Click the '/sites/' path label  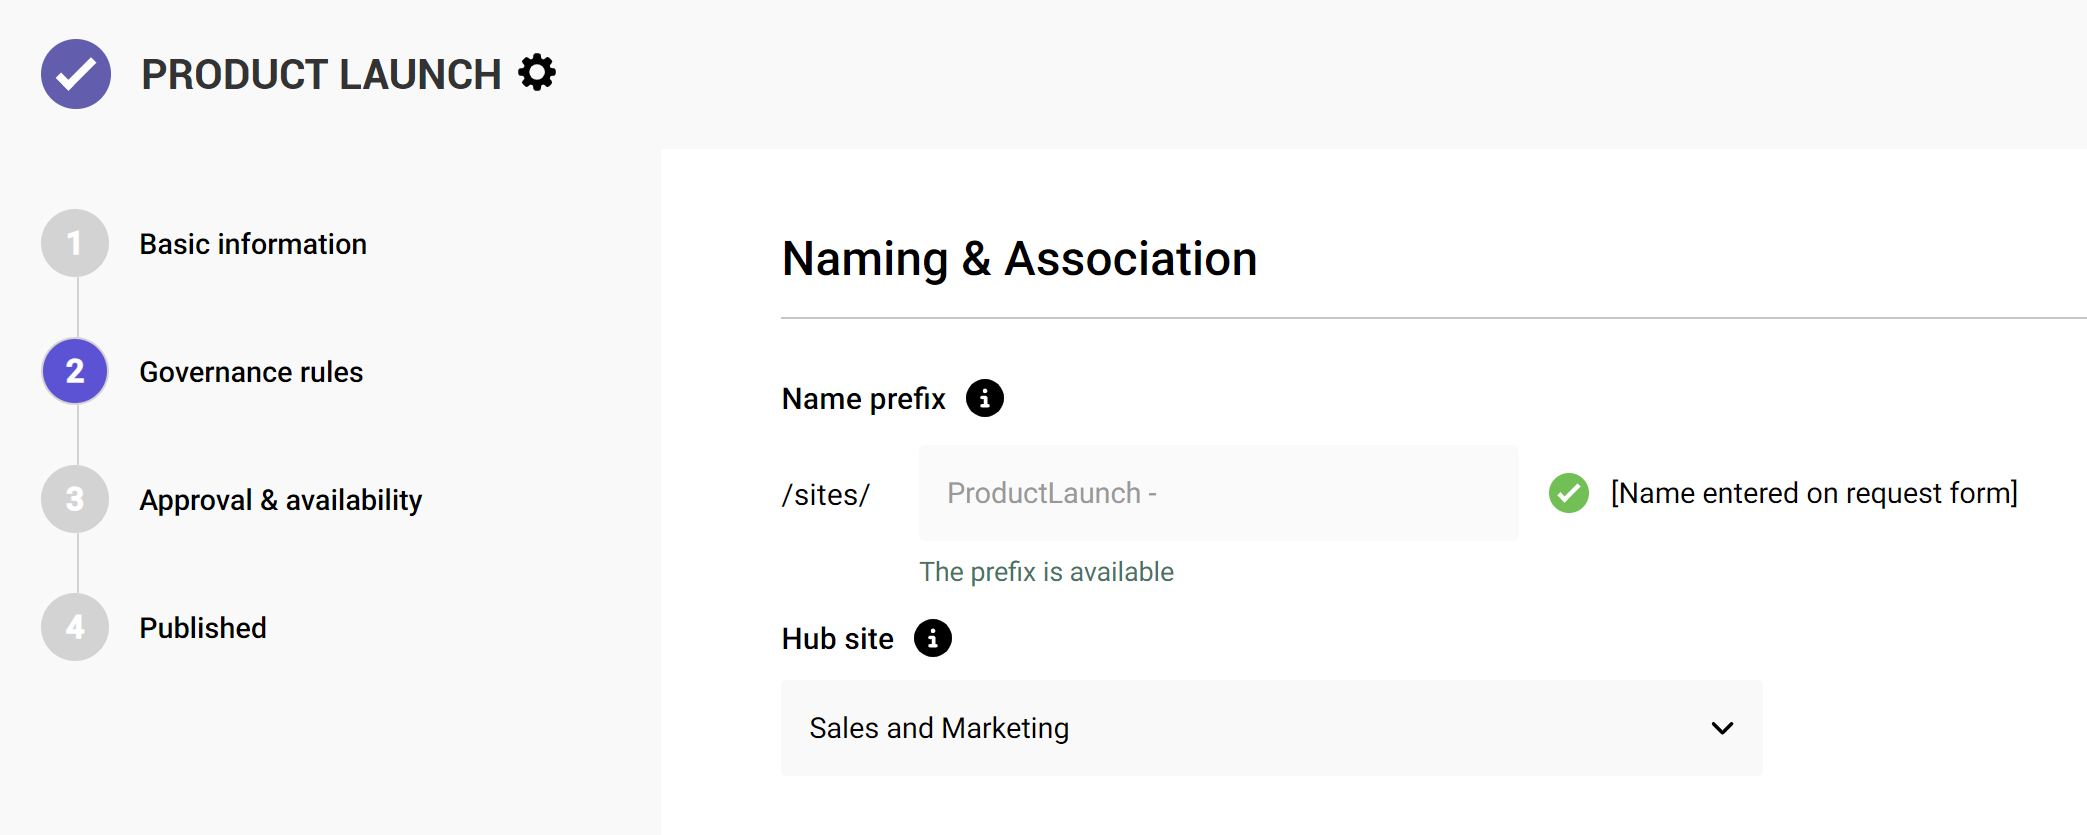pos(826,495)
